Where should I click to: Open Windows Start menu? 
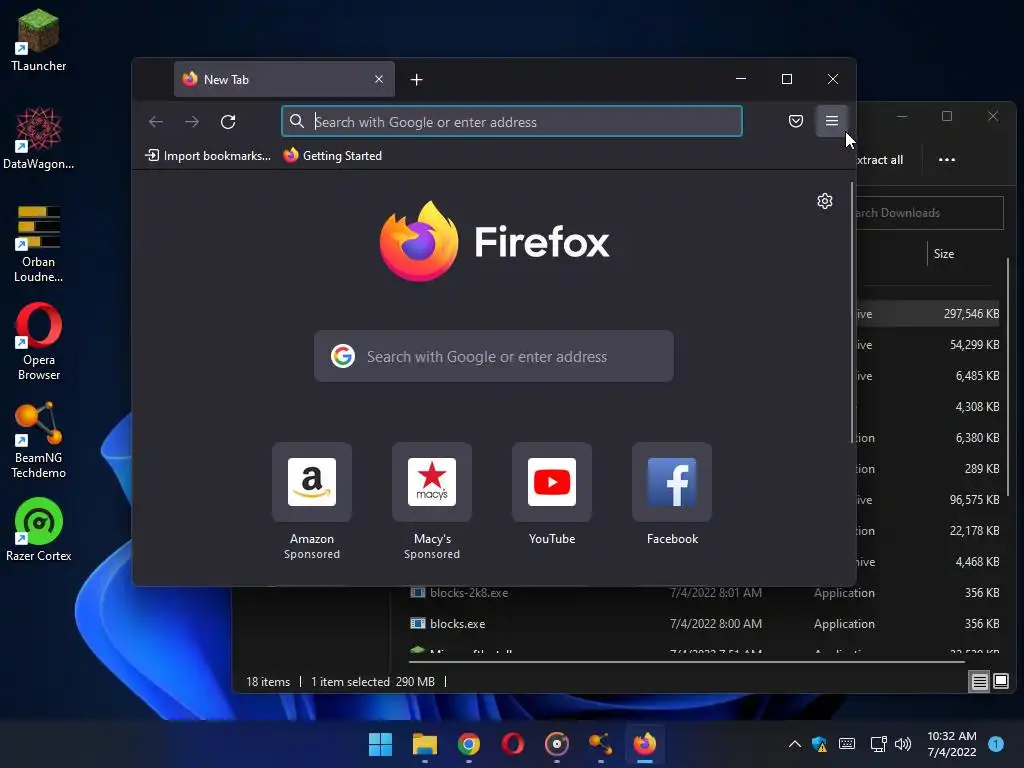click(380, 744)
